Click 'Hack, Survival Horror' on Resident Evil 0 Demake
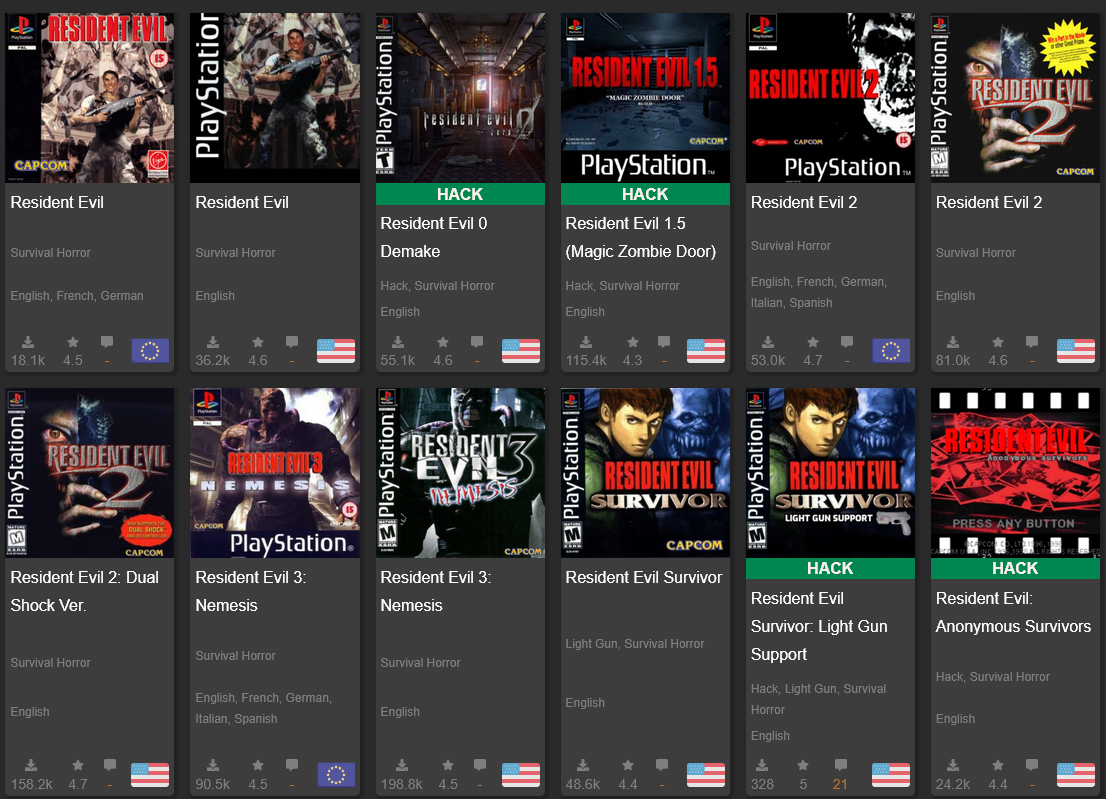Image resolution: width=1106 pixels, height=799 pixels. [437, 286]
